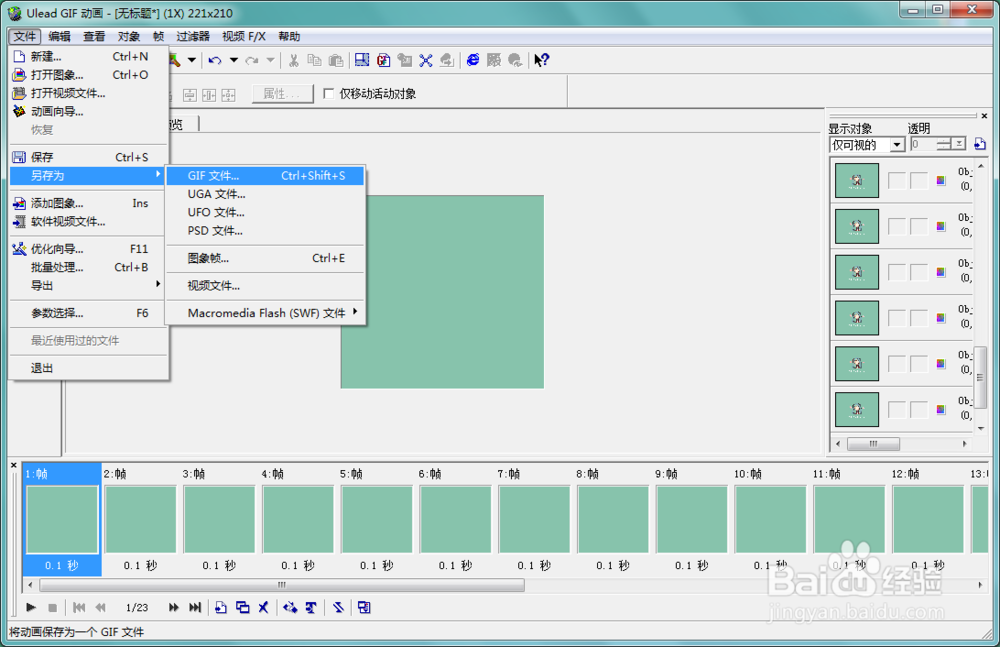1000x647 pixels.
Task: Toggle lock box of topmost object row
Action: (x=918, y=181)
